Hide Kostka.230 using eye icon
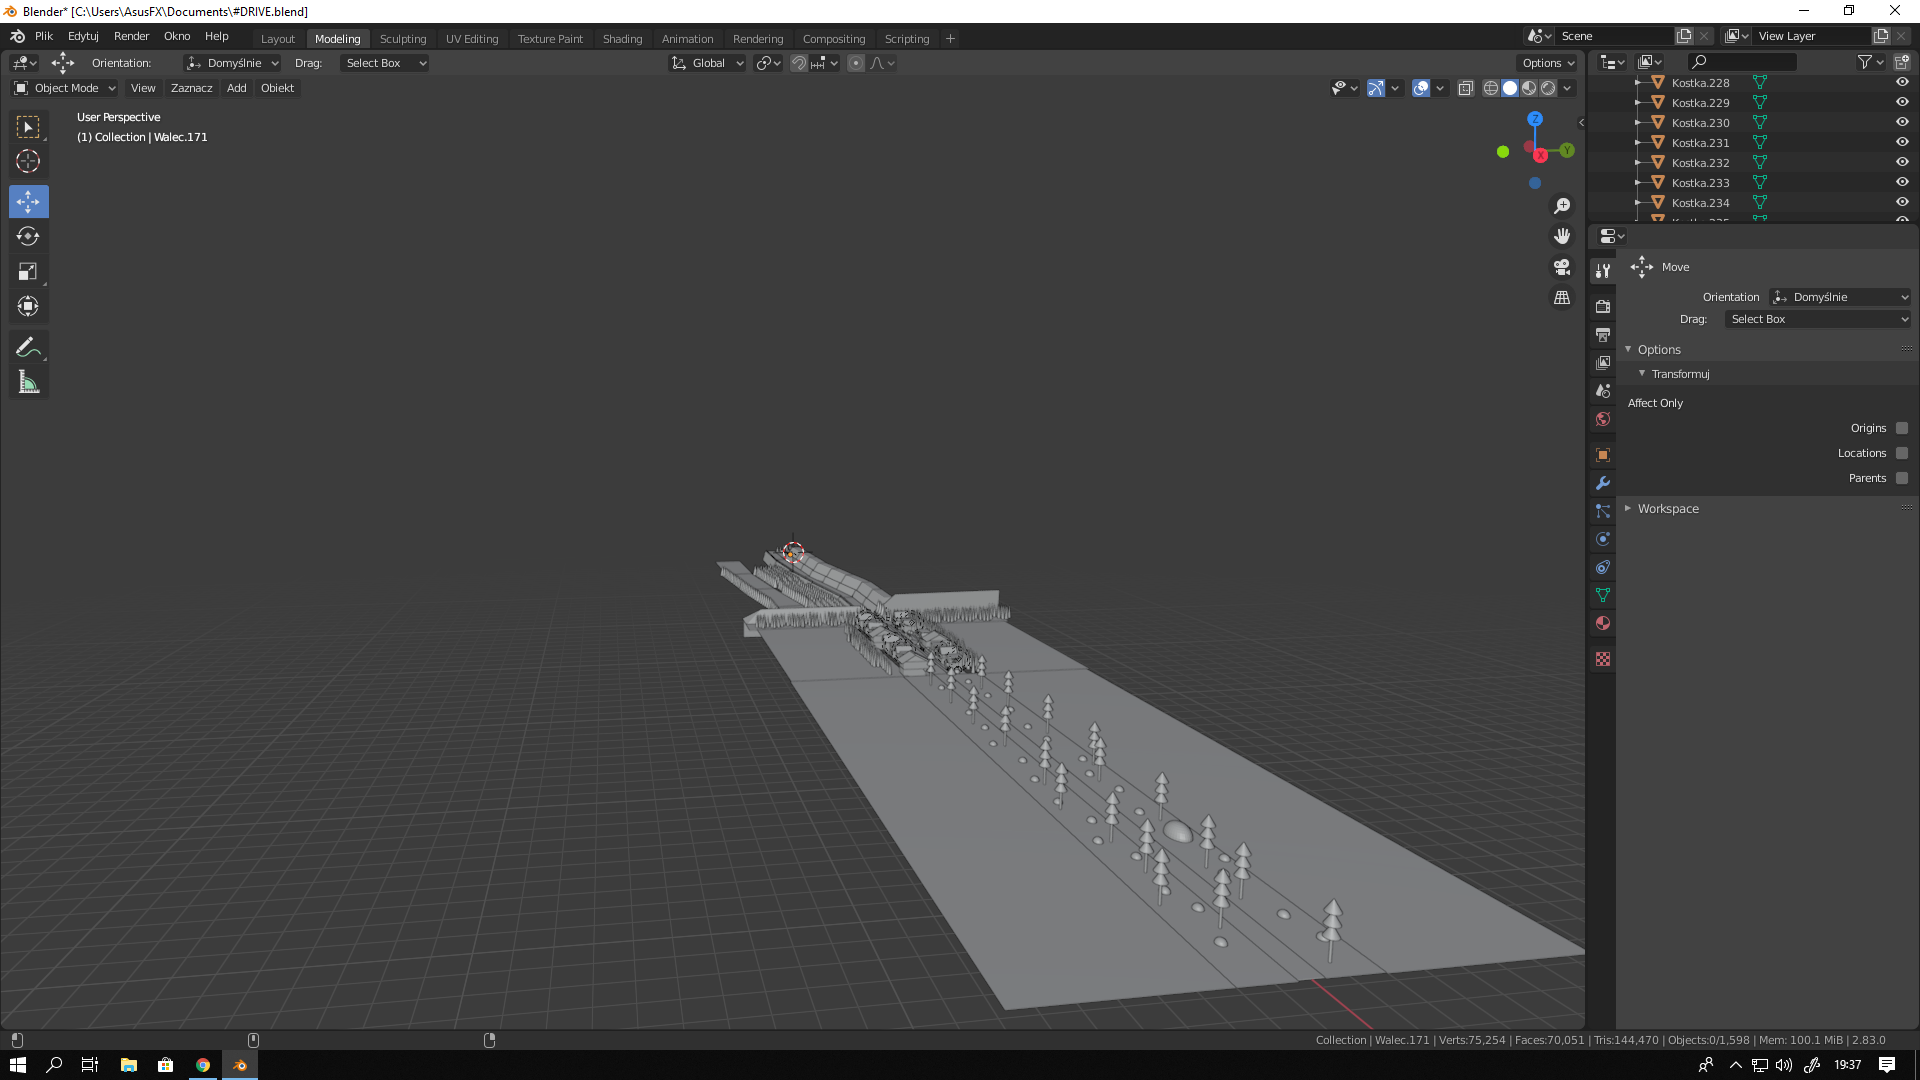The width and height of the screenshot is (1920, 1080). [1902, 122]
